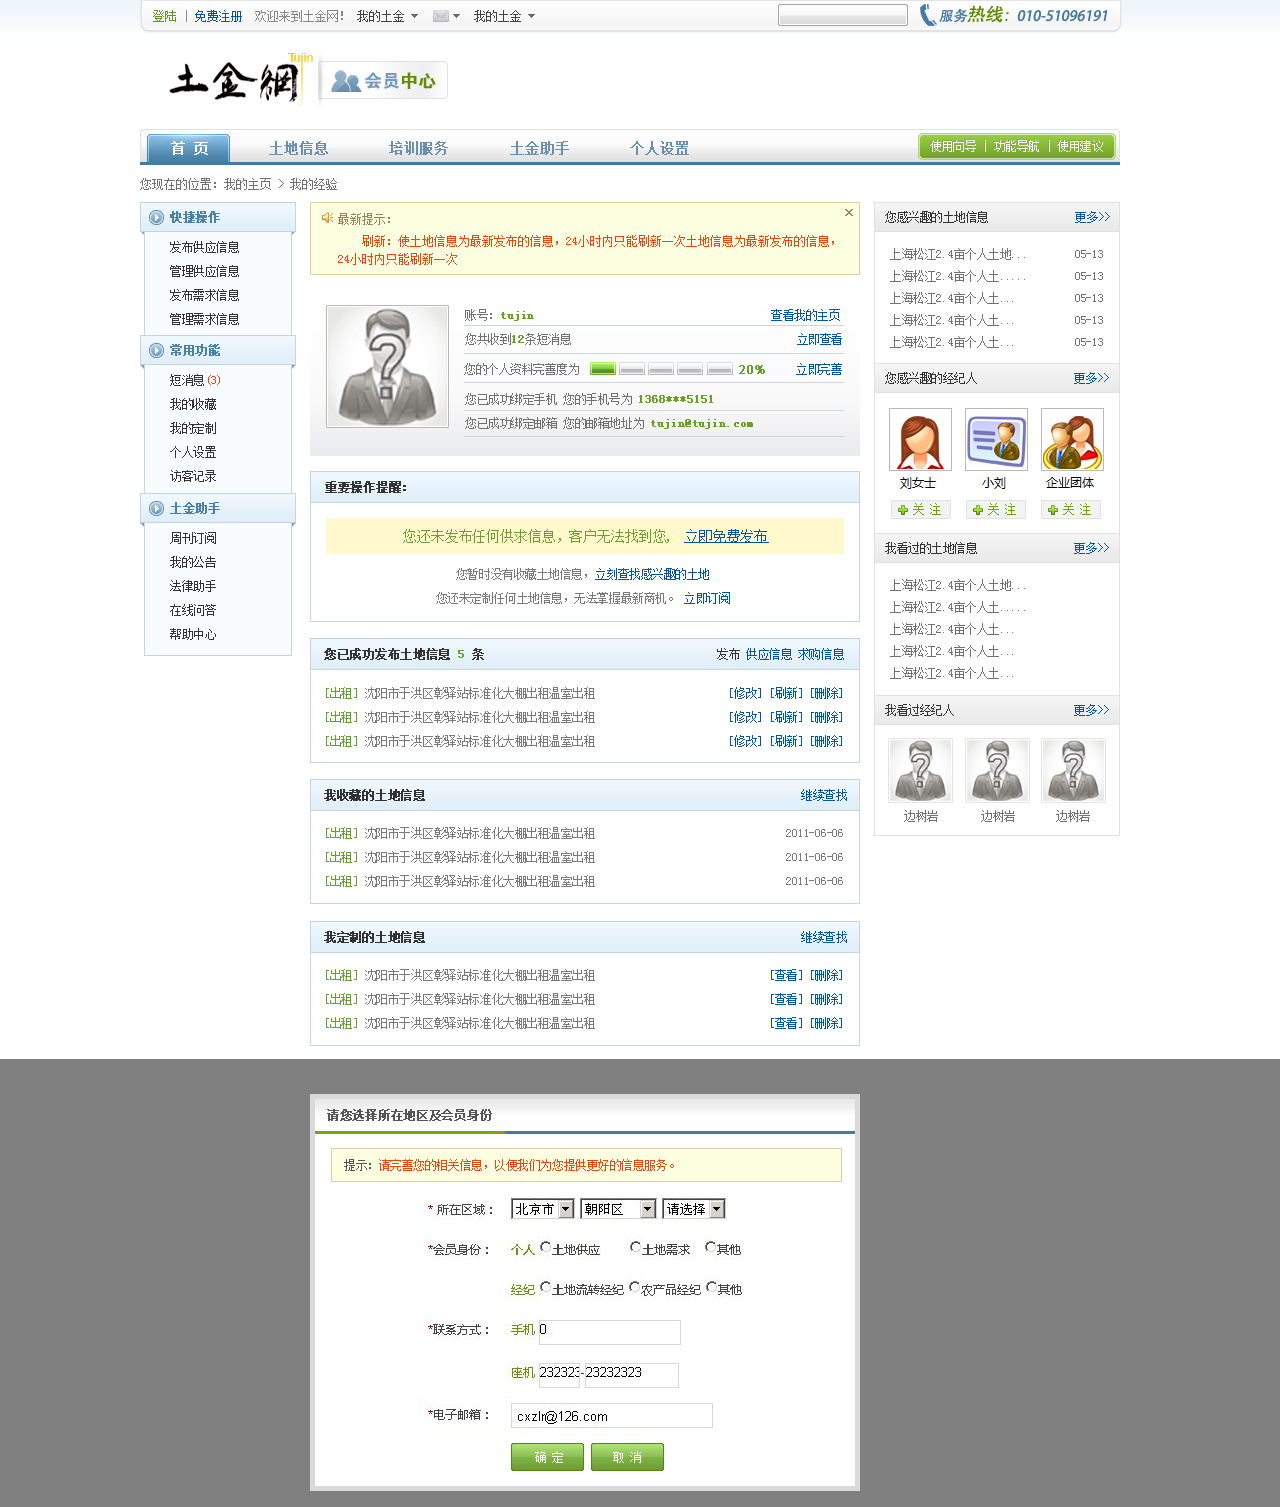Click the 确定 confirm button
This screenshot has height=1507, width=1280.
tap(547, 1457)
